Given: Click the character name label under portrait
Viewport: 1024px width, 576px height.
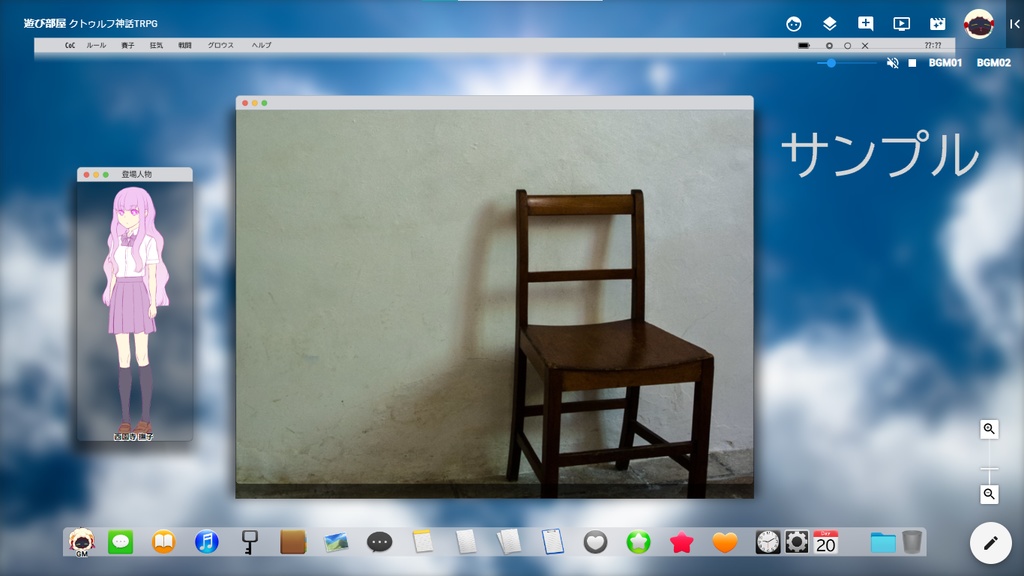Looking at the screenshot, I should tap(134, 436).
